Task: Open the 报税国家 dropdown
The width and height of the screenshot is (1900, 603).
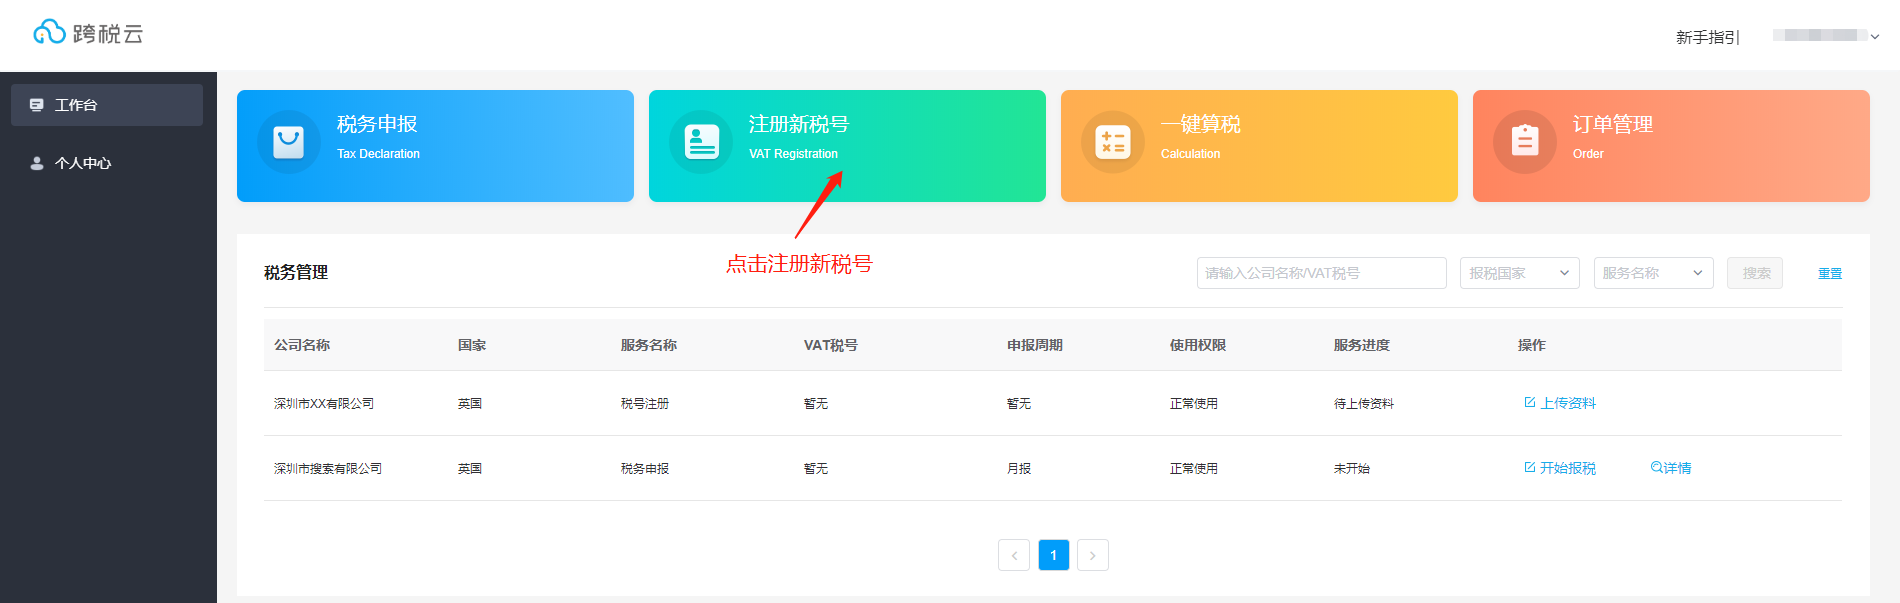Action: [1520, 273]
